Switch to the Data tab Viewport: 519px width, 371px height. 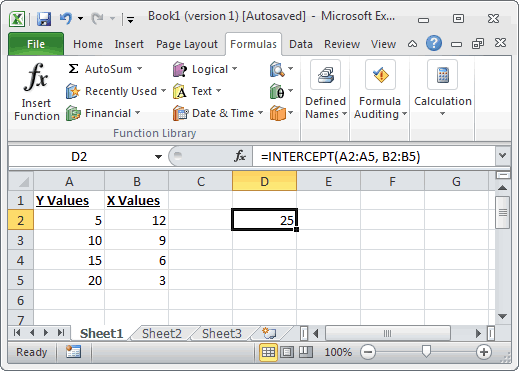point(301,44)
